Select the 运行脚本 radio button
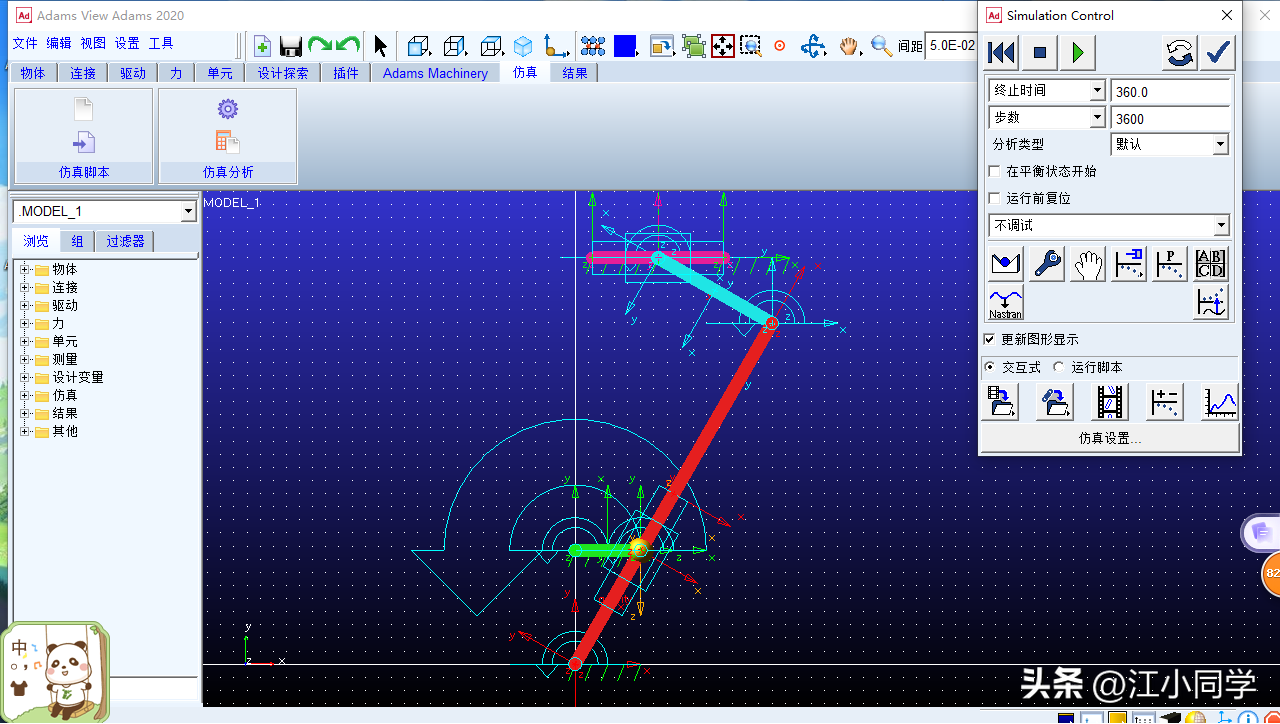This screenshot has height=724, width=1280. tap(1059, 367)
